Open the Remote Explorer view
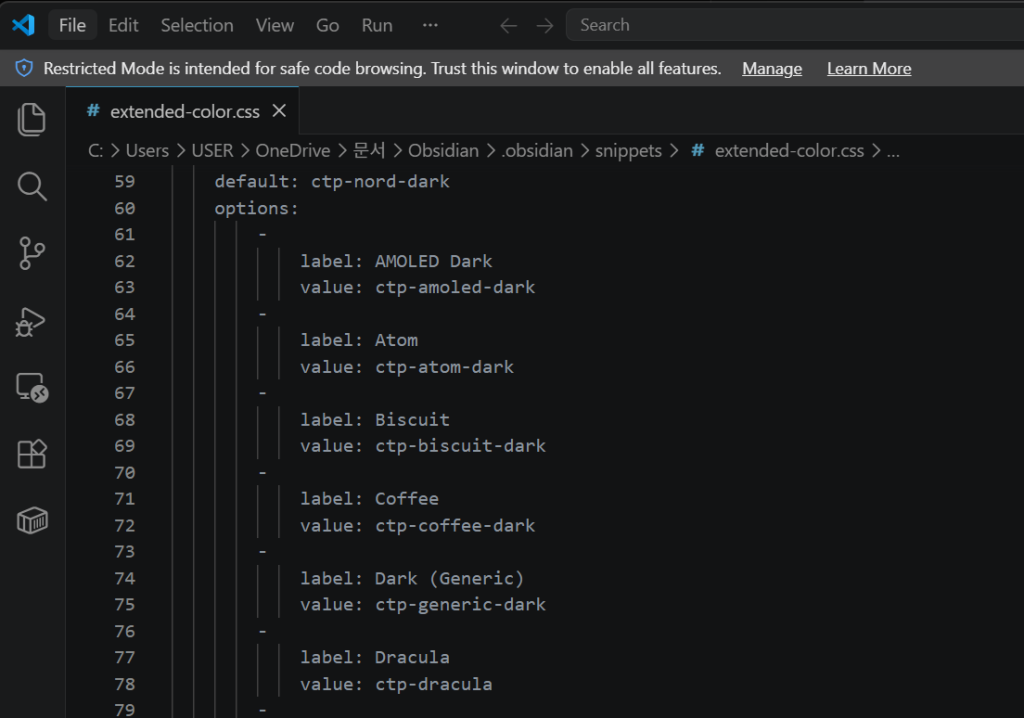The image size is (1024, 718). point(32,387)
